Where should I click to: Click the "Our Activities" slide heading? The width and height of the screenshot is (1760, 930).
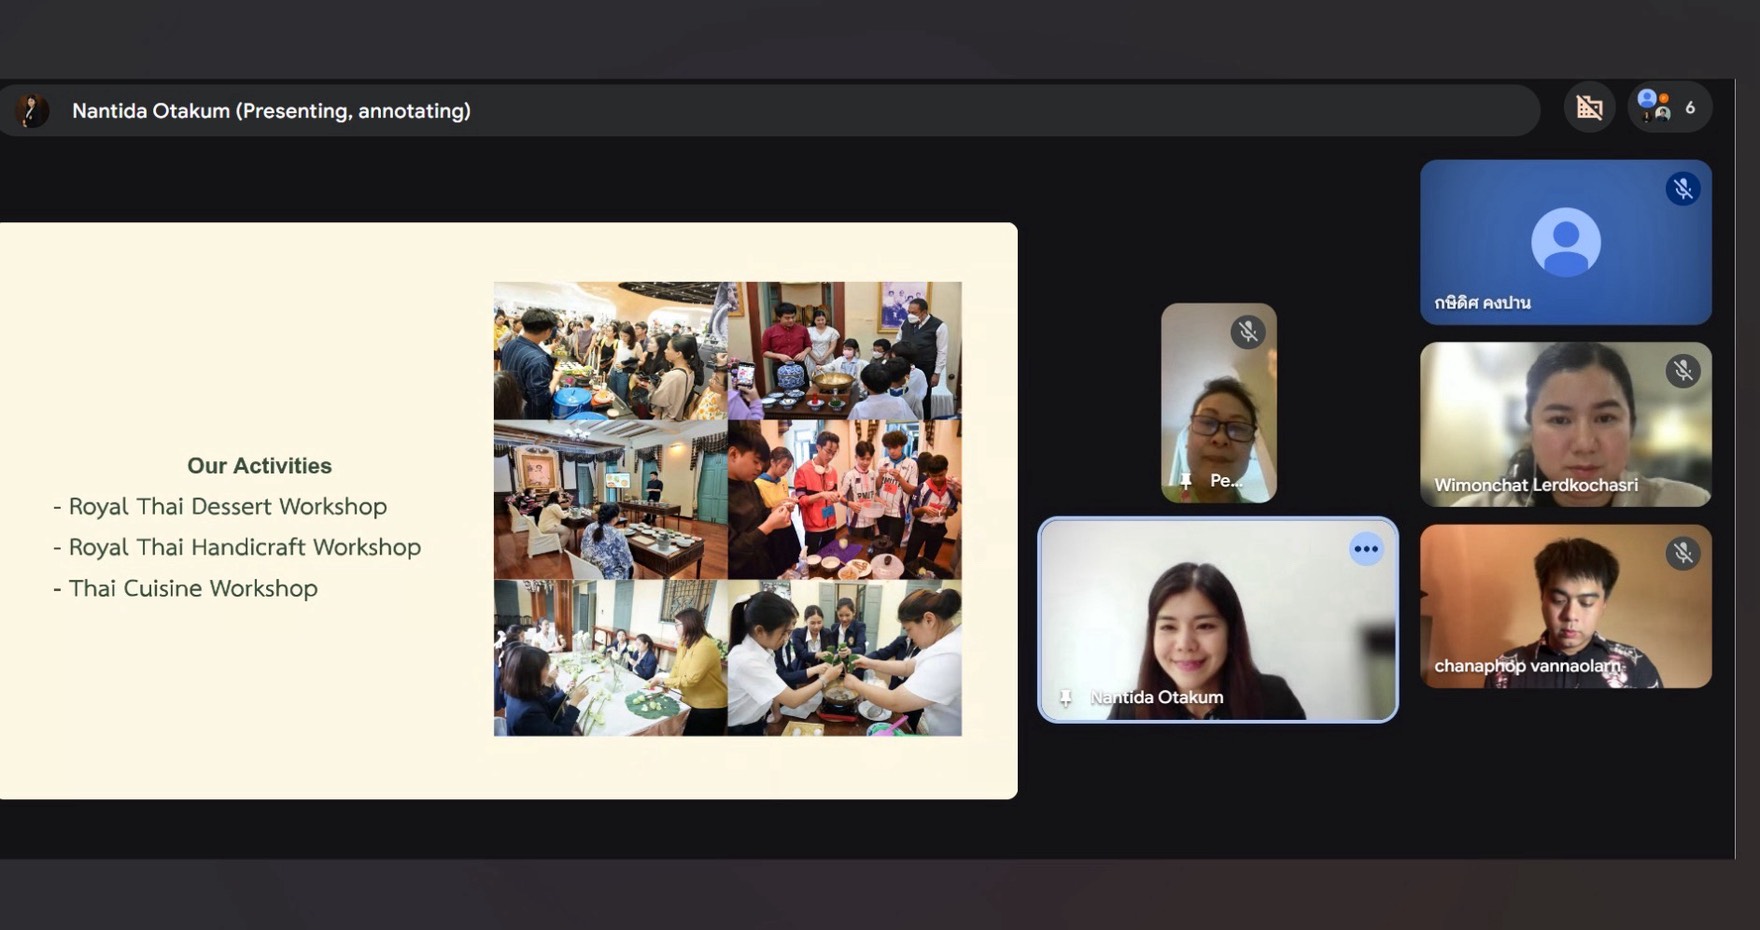pos(259,466)
